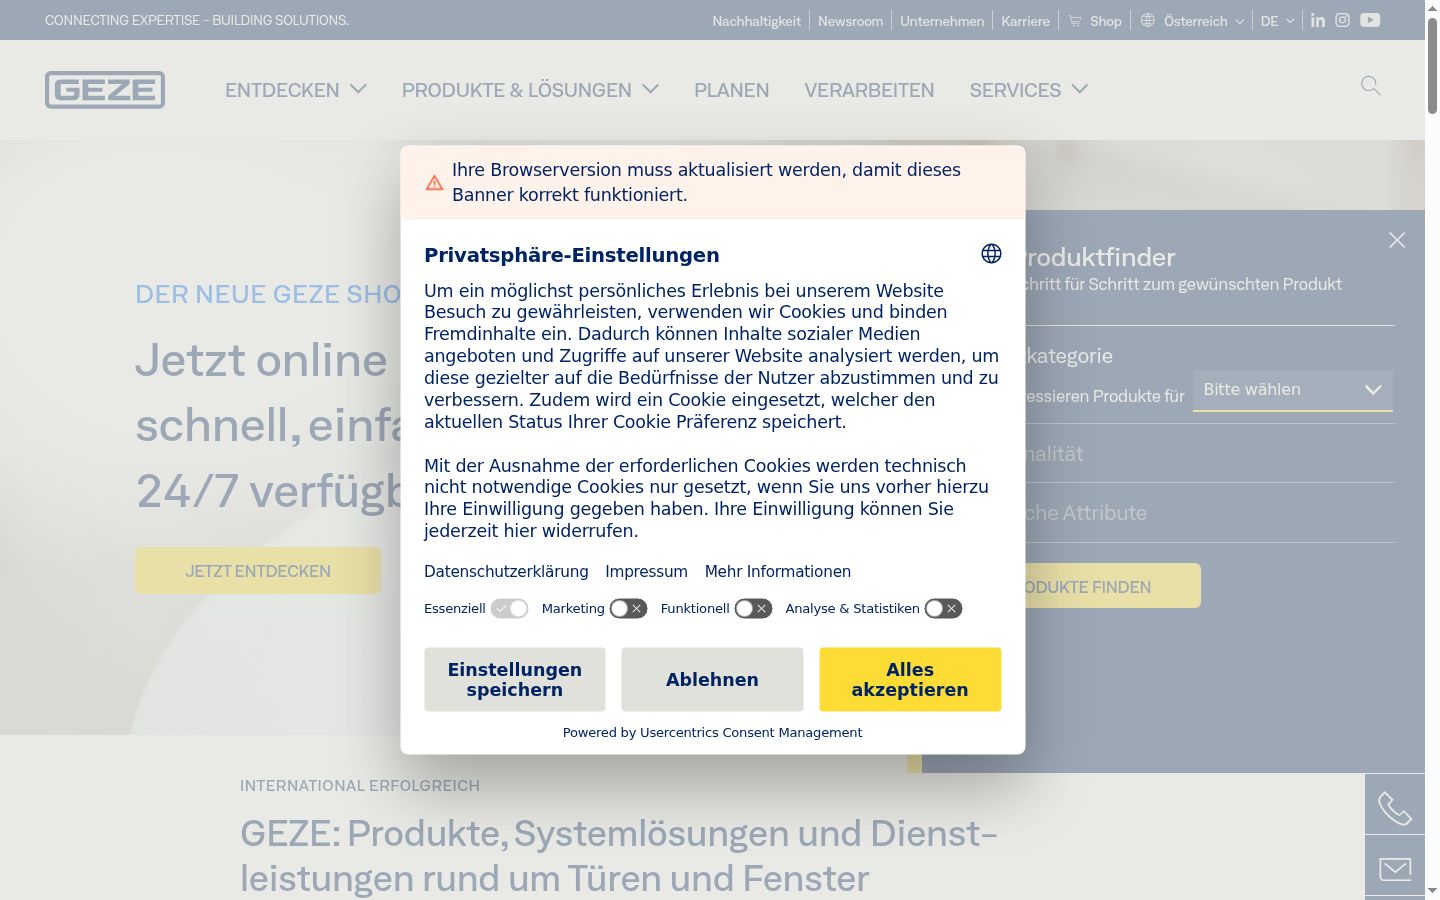Click the globe icon beside Österreich
Screen dimensions: 1440x900
tap(1148, 21)
